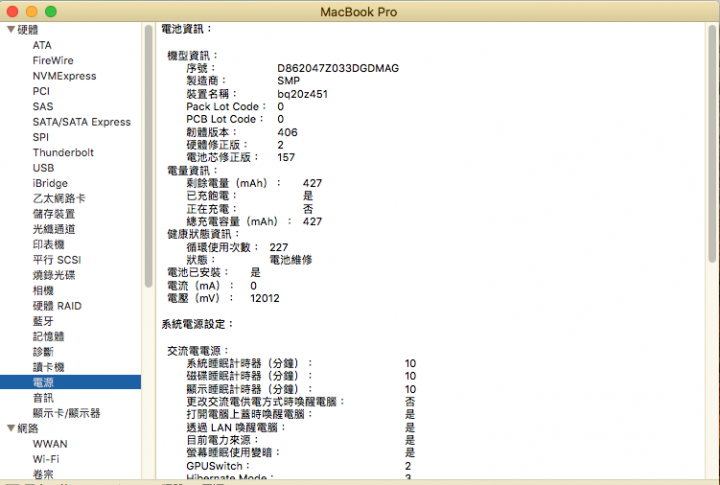Select USB in the sidebar
Viewport: 720px width, 485px height.
43,168
